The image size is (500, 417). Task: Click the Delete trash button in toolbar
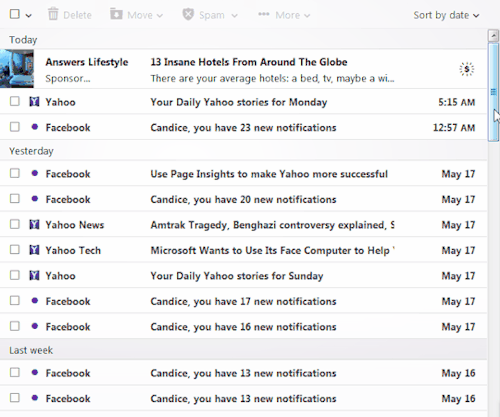click(x=69, y=15)
